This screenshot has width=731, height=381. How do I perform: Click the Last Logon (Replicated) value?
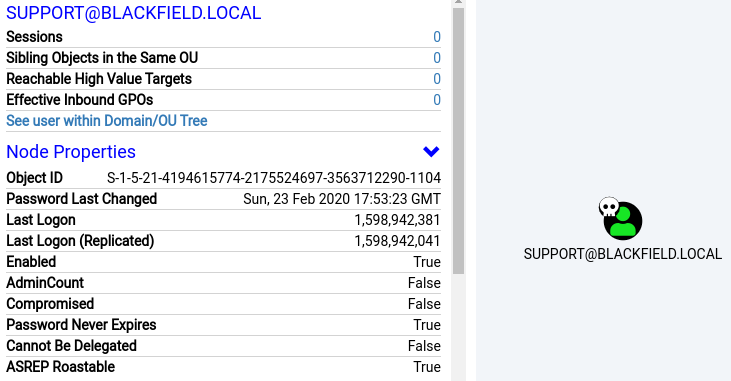click(x=397, y=241)
